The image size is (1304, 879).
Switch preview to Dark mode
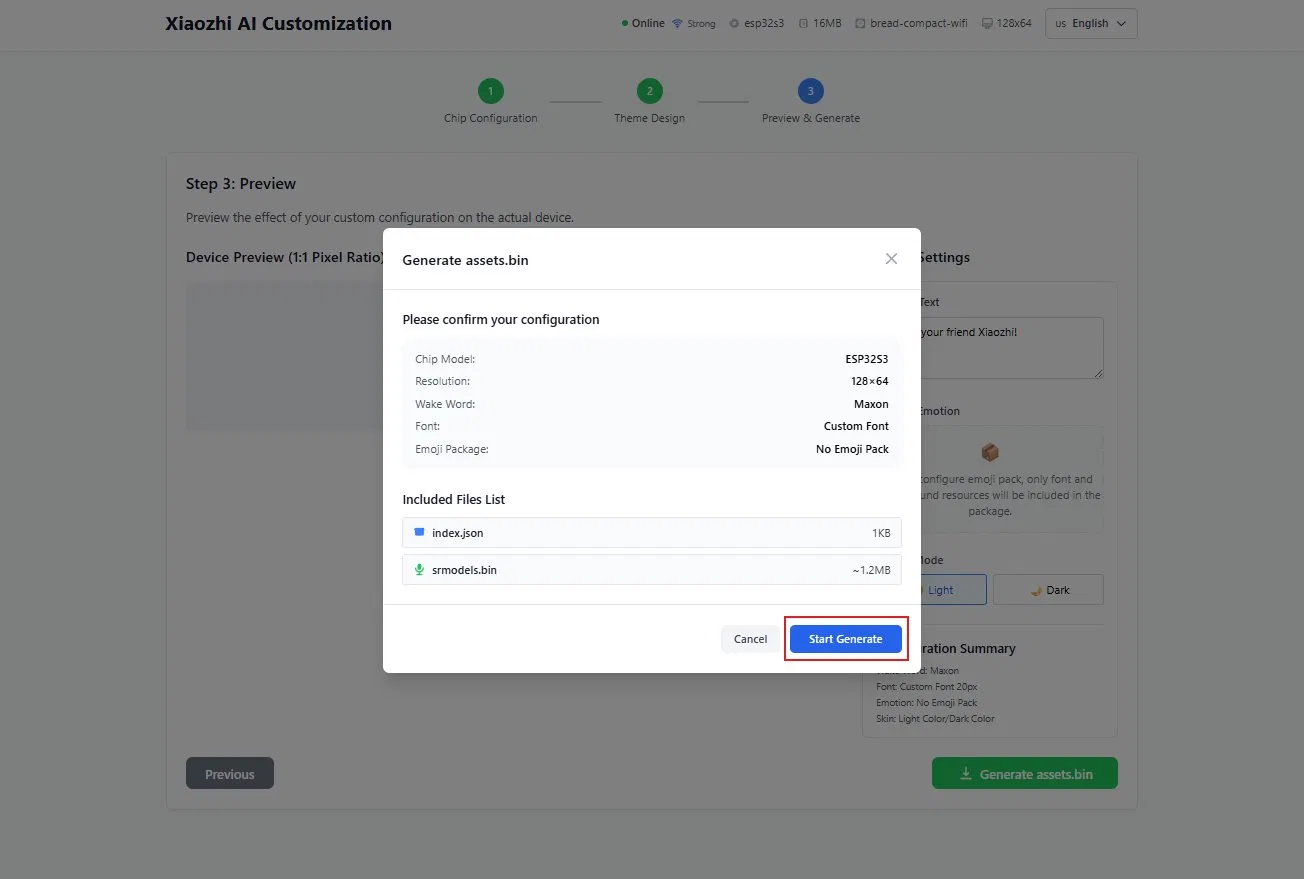click(x=1048, y=590)
